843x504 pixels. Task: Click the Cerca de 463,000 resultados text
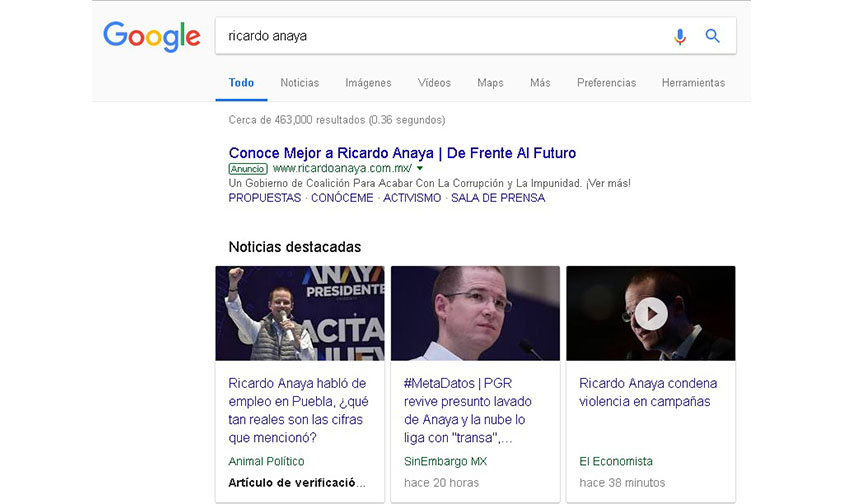coord(337,120)
